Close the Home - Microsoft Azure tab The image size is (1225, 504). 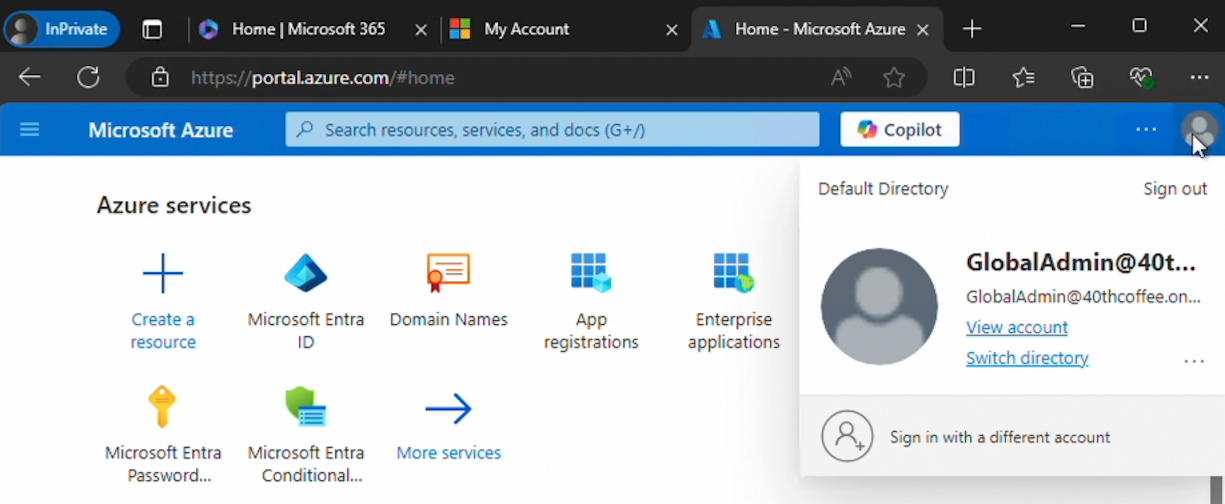click(923, 30)
